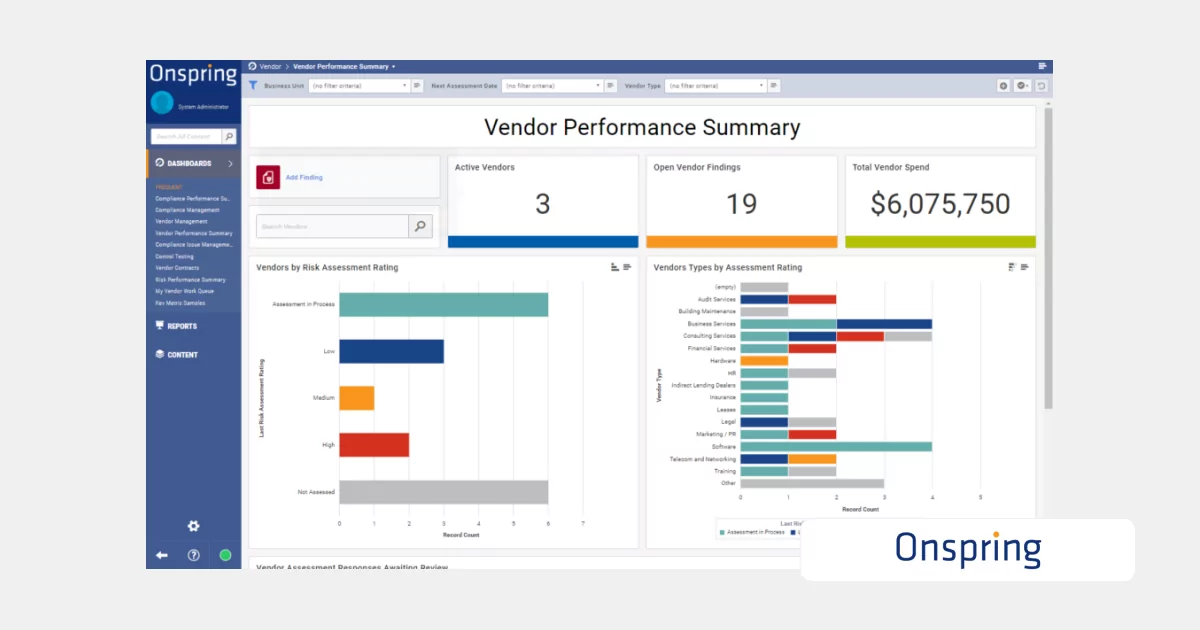Viewport: 1200px width, 630px height.
Task: Click the Search All Content field
Action: click(186, 136)
